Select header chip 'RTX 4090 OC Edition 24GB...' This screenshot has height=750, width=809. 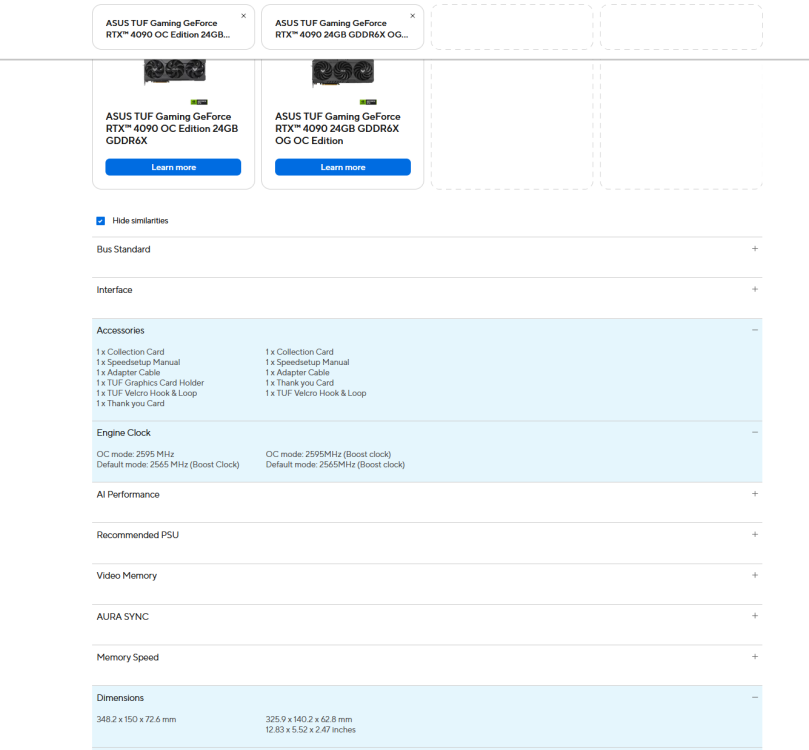(x=173, y=27)
